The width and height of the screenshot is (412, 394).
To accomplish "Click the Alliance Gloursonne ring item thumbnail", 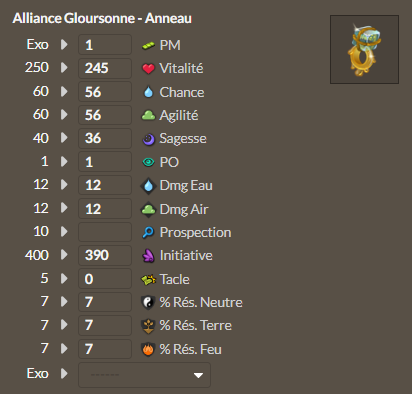I will coord(364,49).
